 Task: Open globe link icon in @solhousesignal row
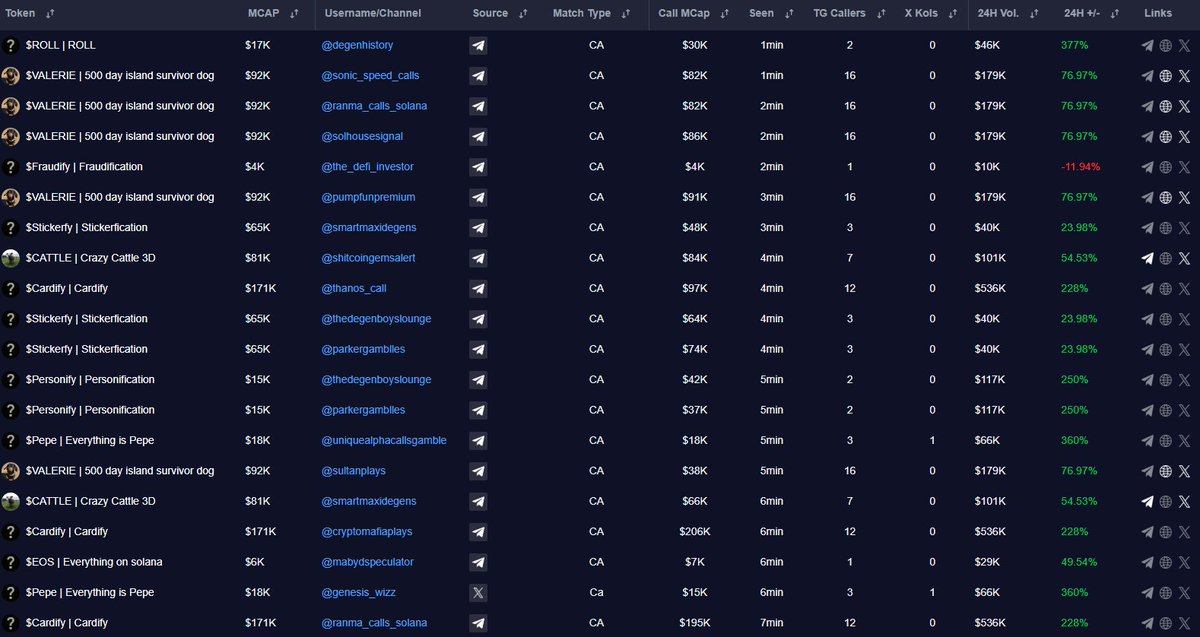click(1165, 137)
